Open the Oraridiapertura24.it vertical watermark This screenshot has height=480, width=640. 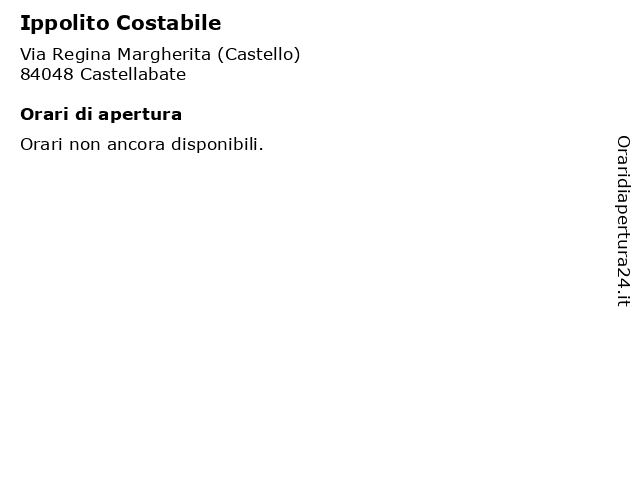point(623,221)
